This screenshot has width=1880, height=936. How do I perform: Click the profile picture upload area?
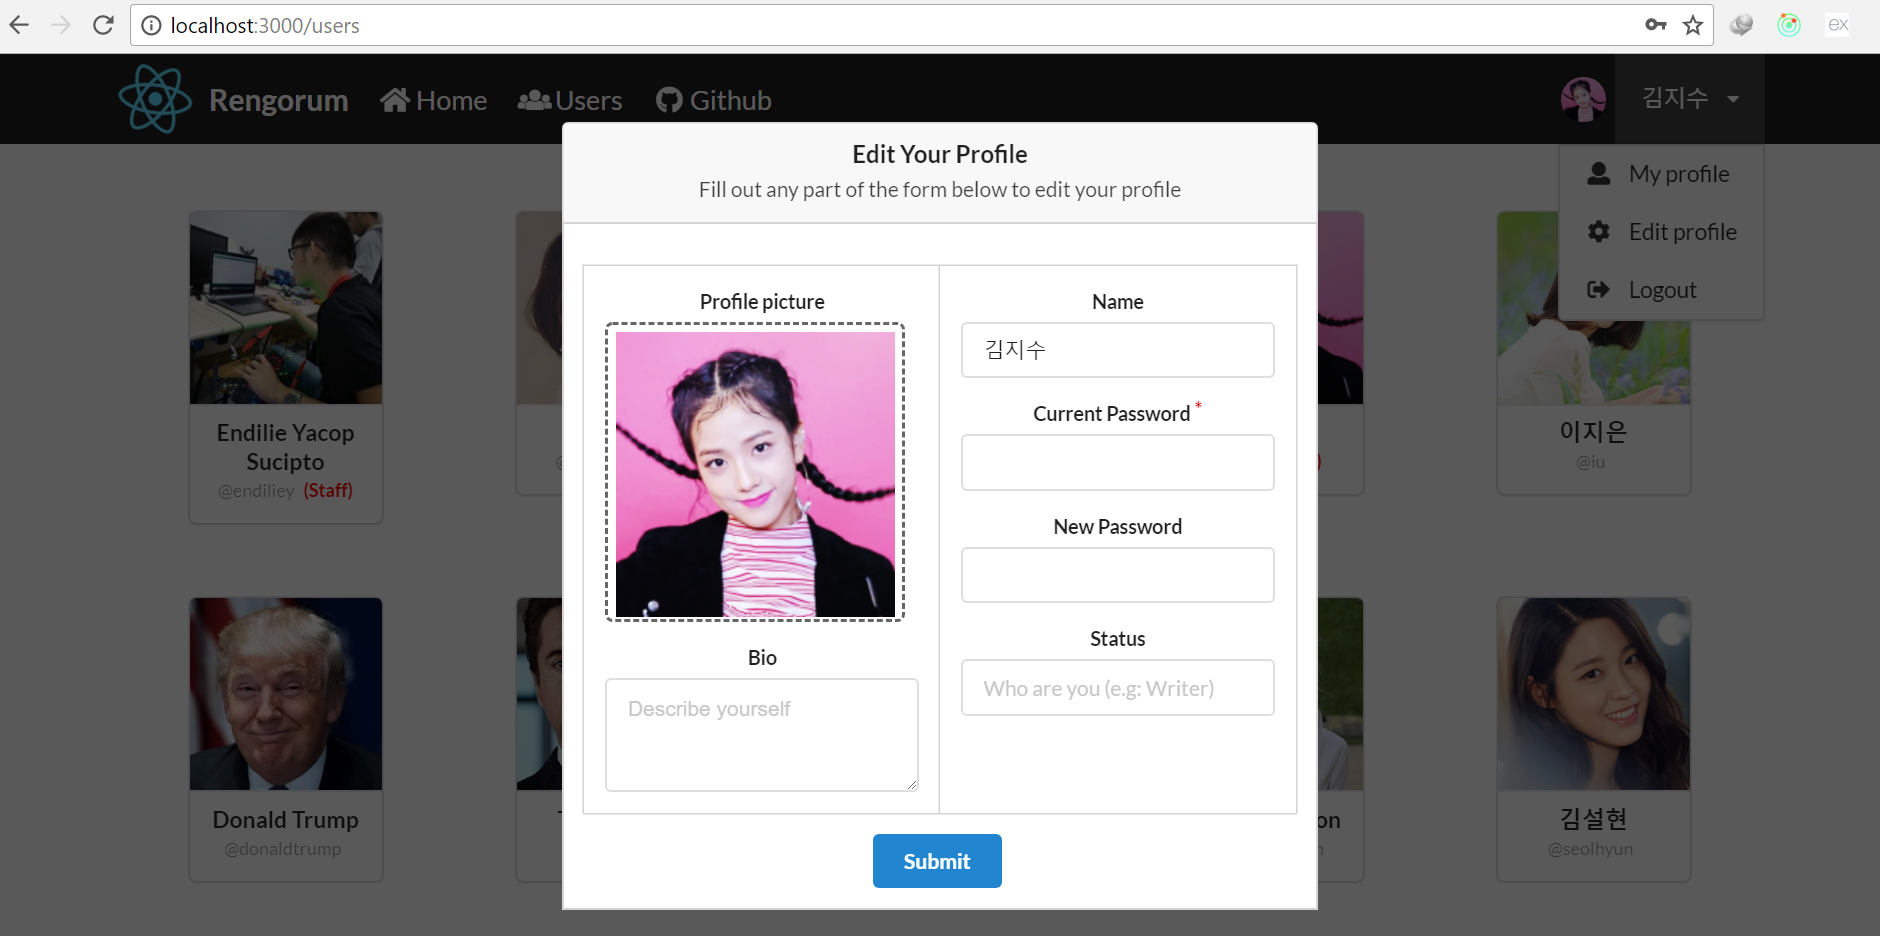tap(755, 472)
